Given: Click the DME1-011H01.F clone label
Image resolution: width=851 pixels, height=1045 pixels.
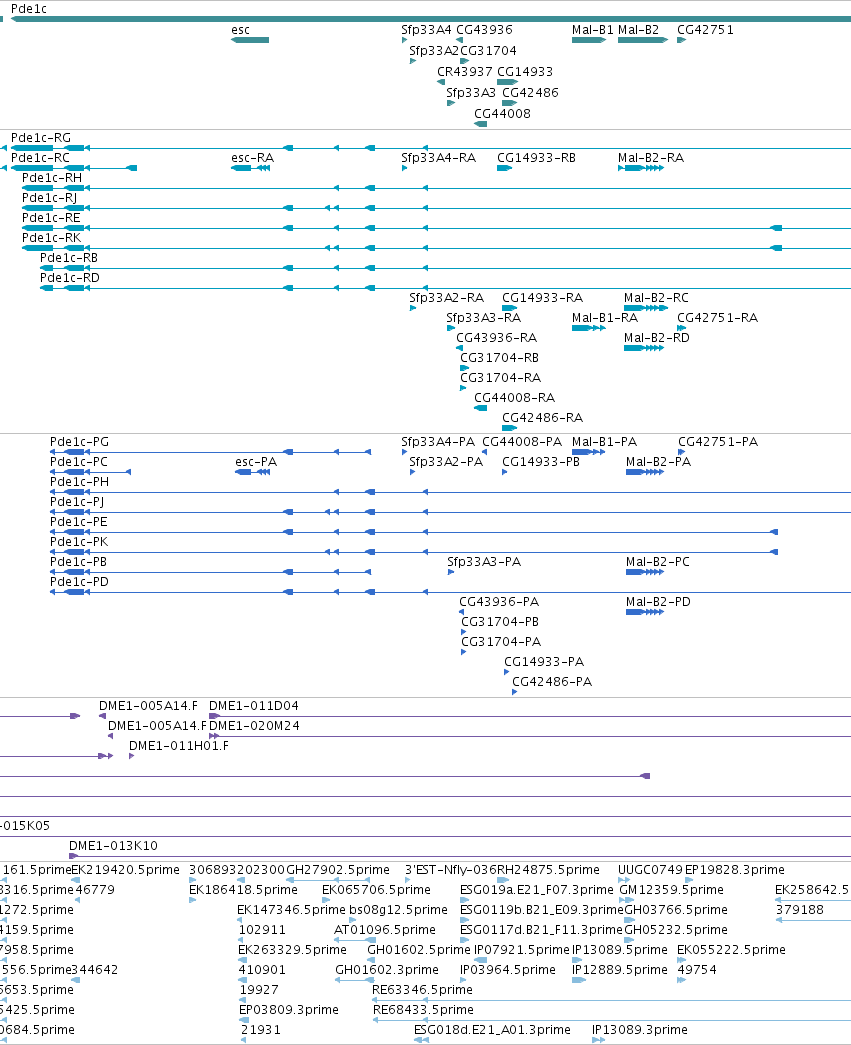Looking at the screenshot, I should [x=179, y=746].
